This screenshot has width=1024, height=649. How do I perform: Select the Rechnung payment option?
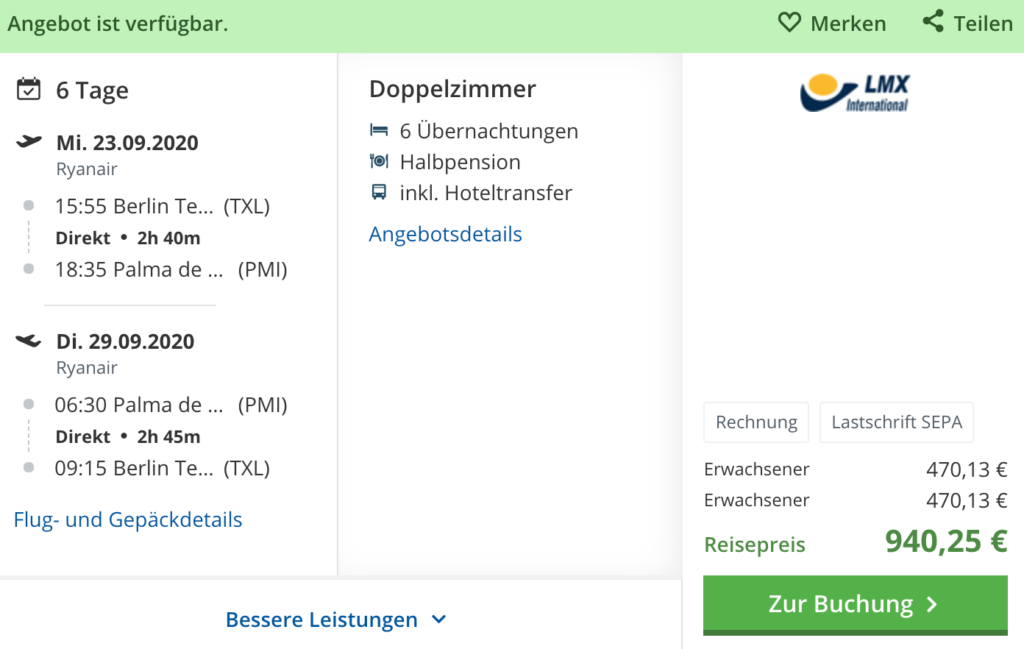[x=756, y=422]
